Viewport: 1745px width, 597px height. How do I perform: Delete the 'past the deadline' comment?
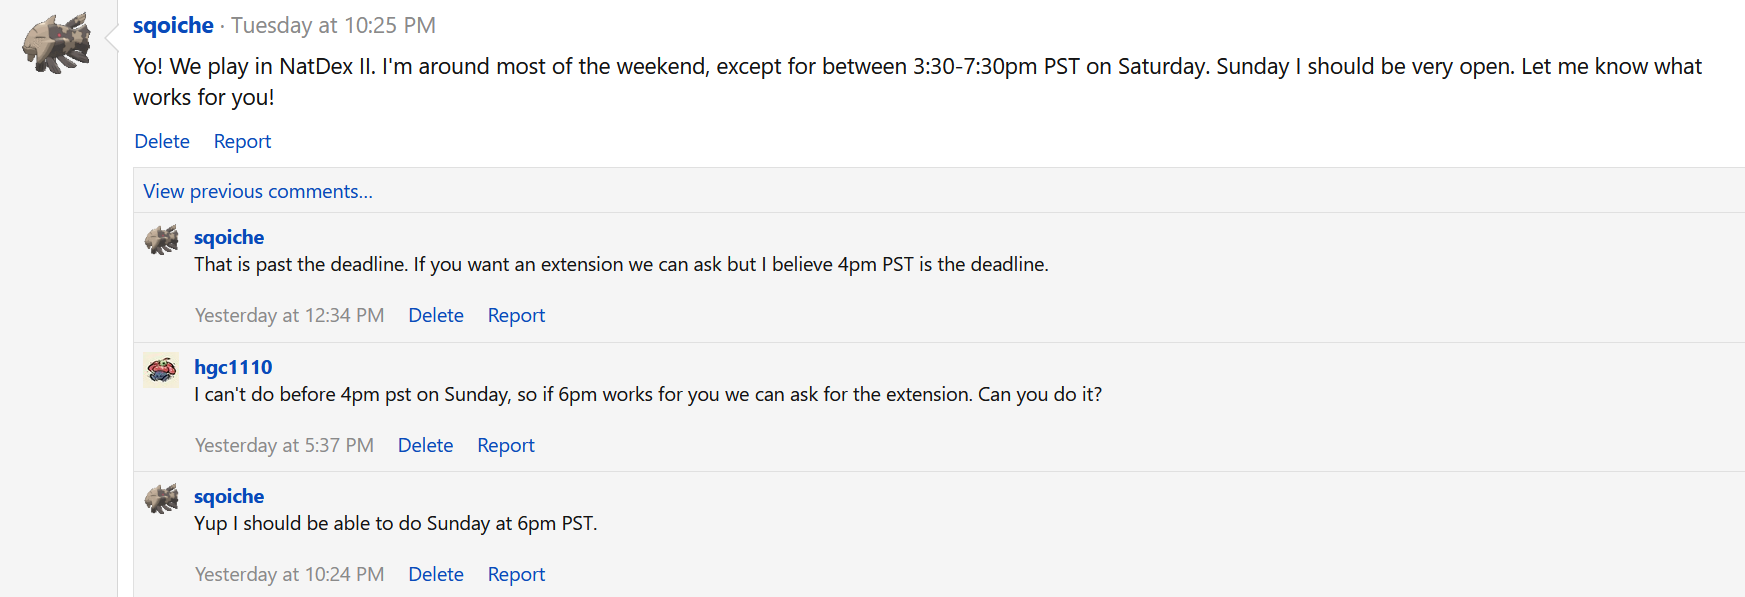pos(436,315)
